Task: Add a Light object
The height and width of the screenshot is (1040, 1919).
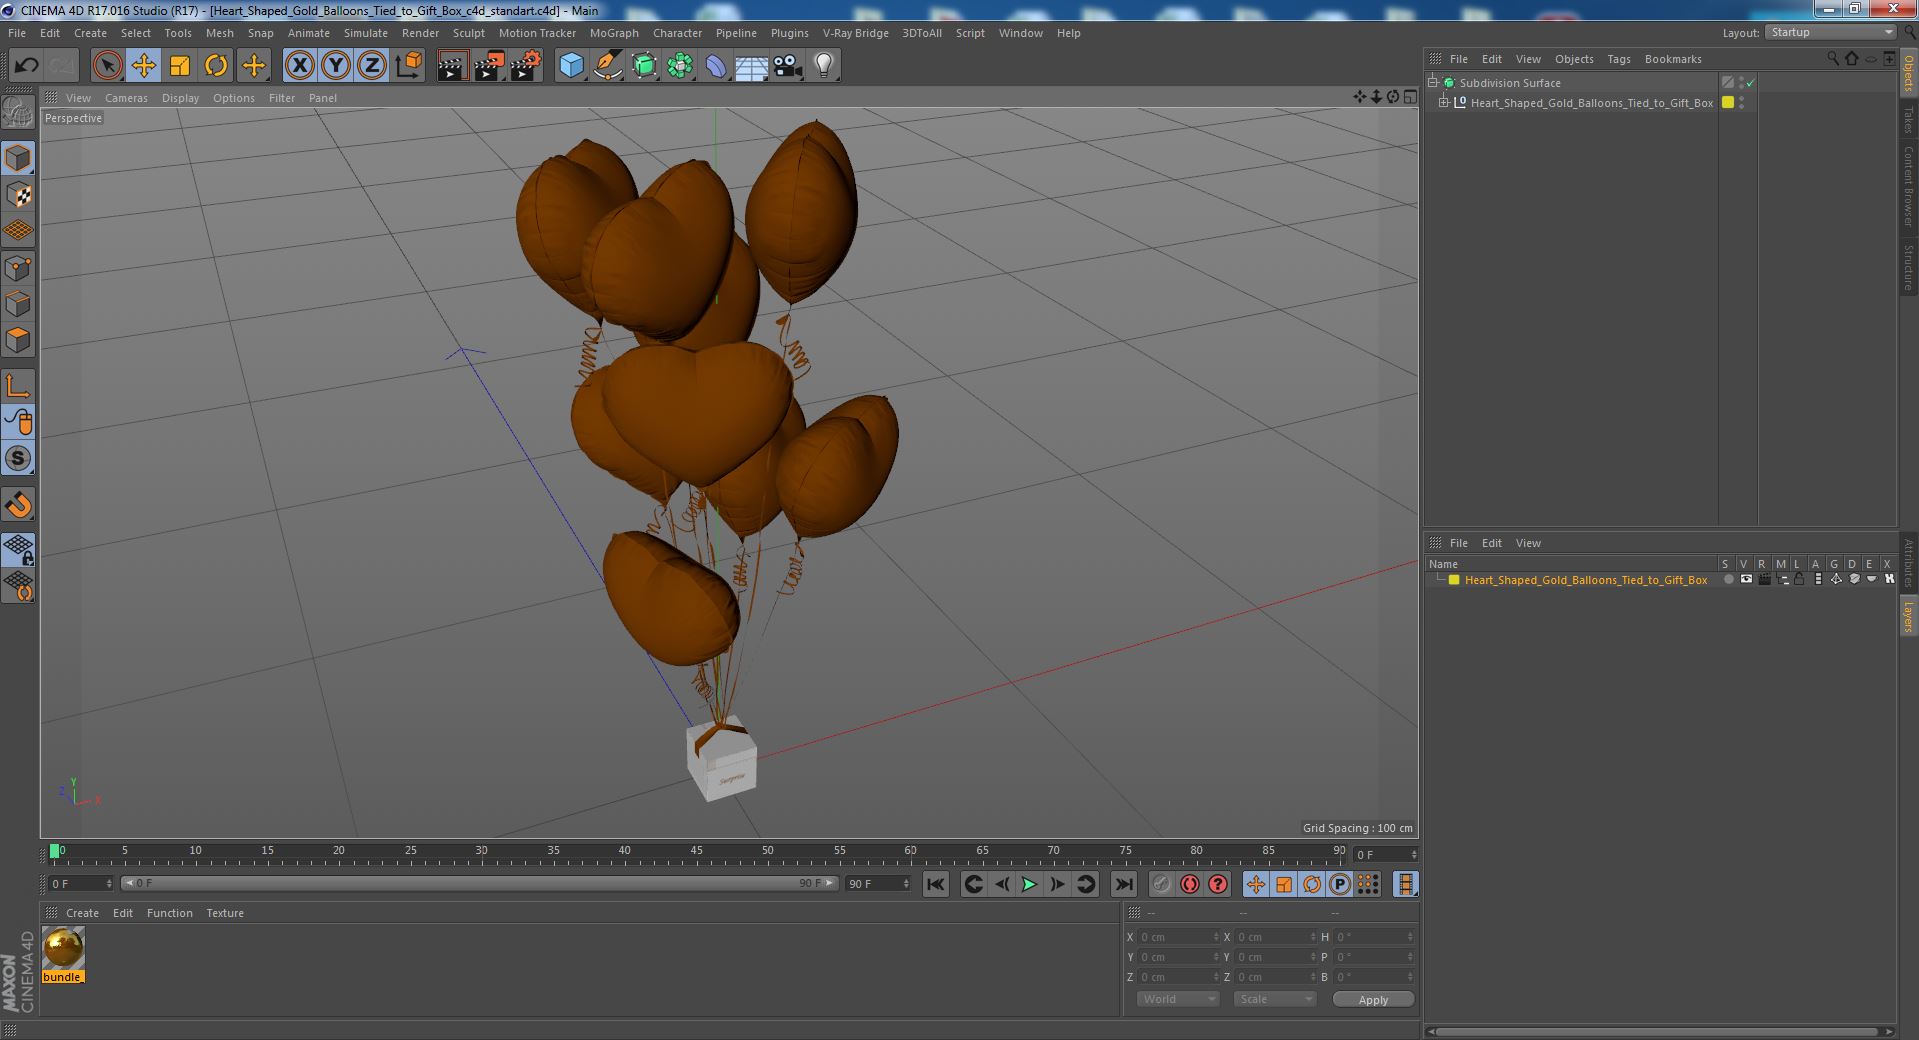Action: click(x=824, y=66)
